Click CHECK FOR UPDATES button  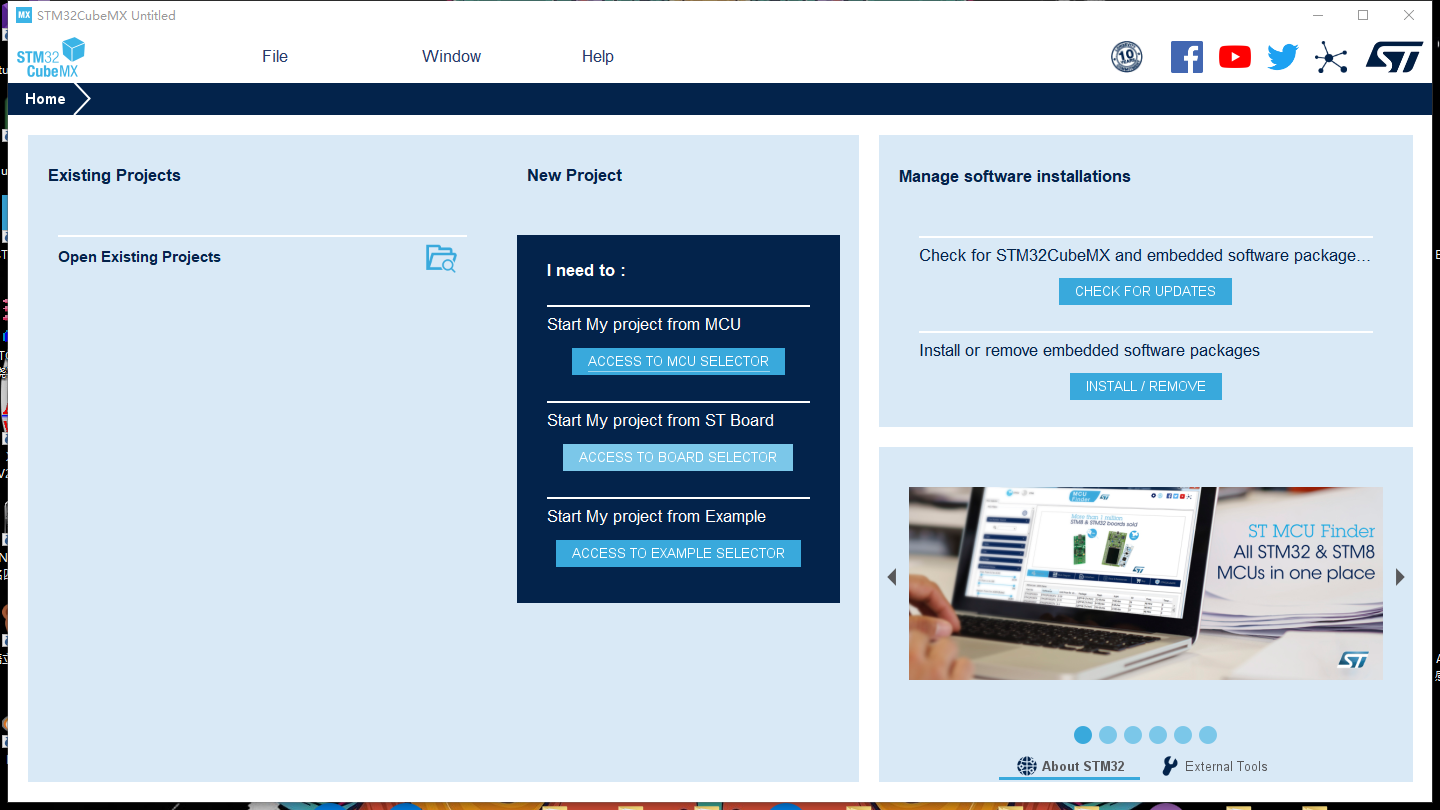coord(1145,291)
